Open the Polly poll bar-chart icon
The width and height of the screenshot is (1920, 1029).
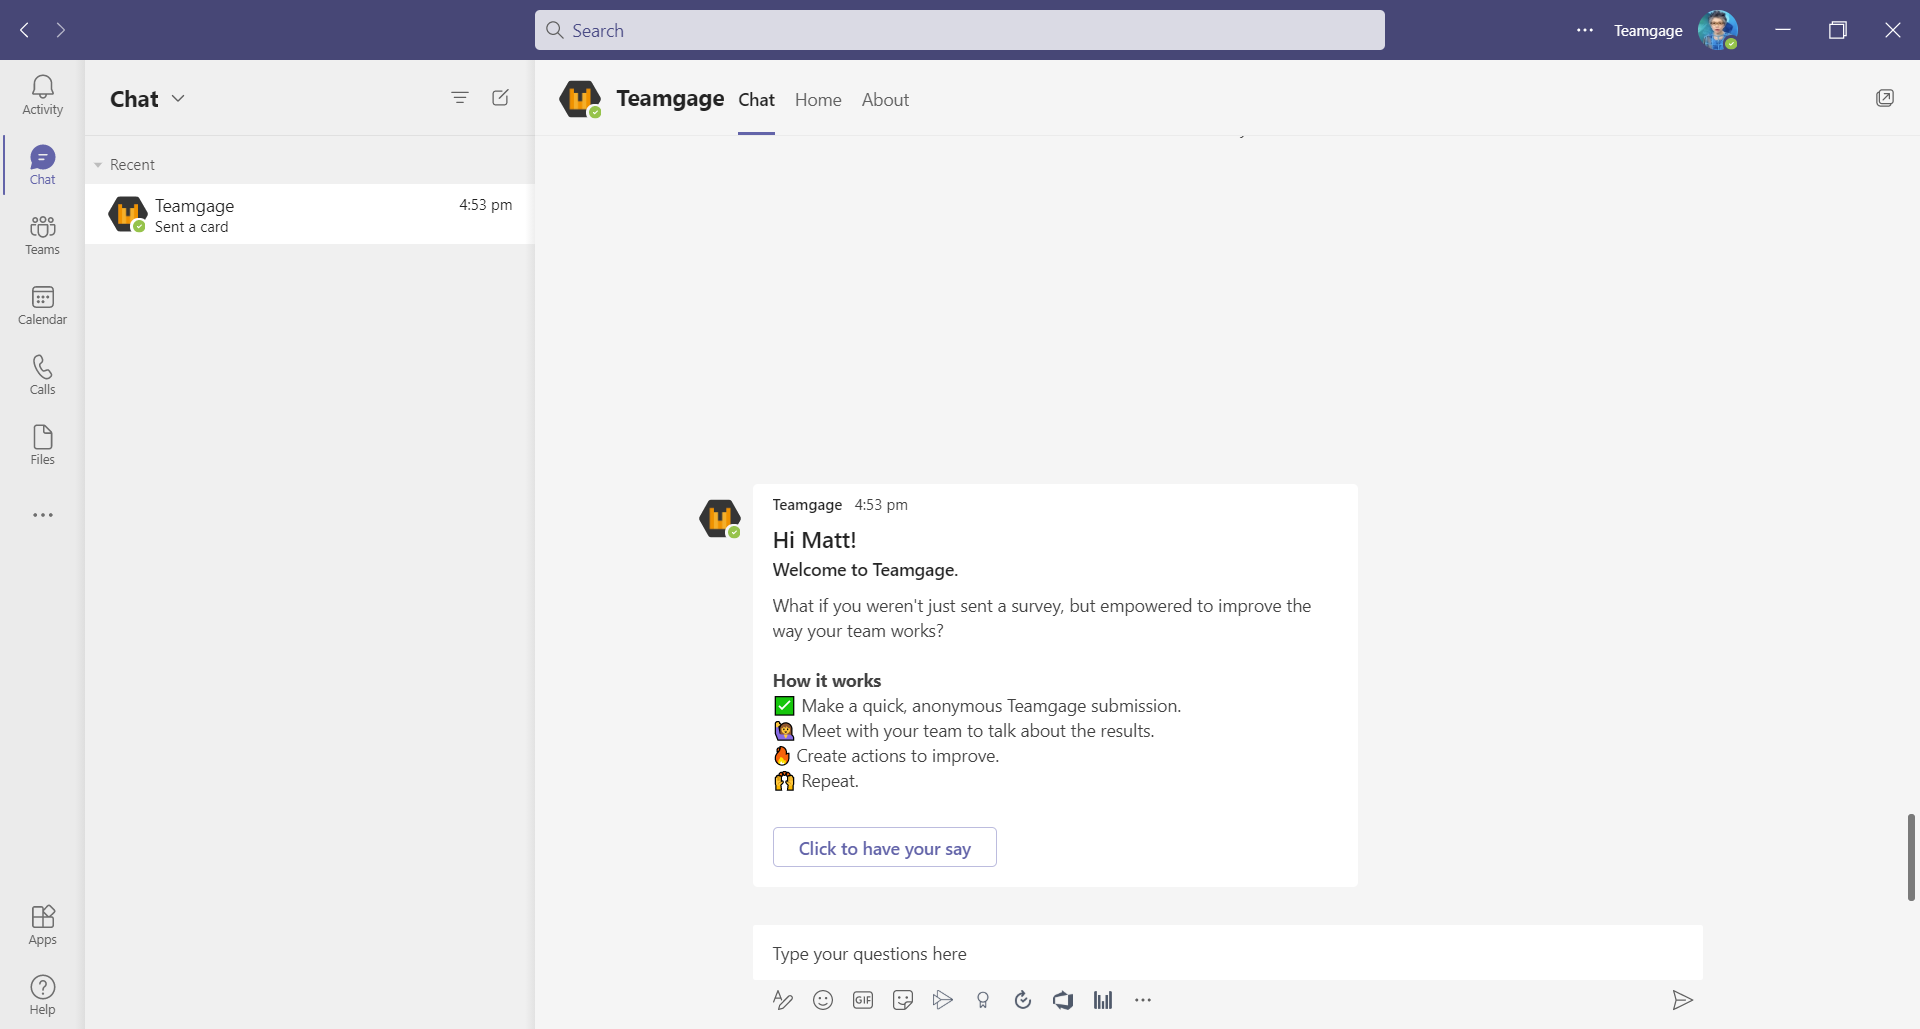click(1103, 1000)
